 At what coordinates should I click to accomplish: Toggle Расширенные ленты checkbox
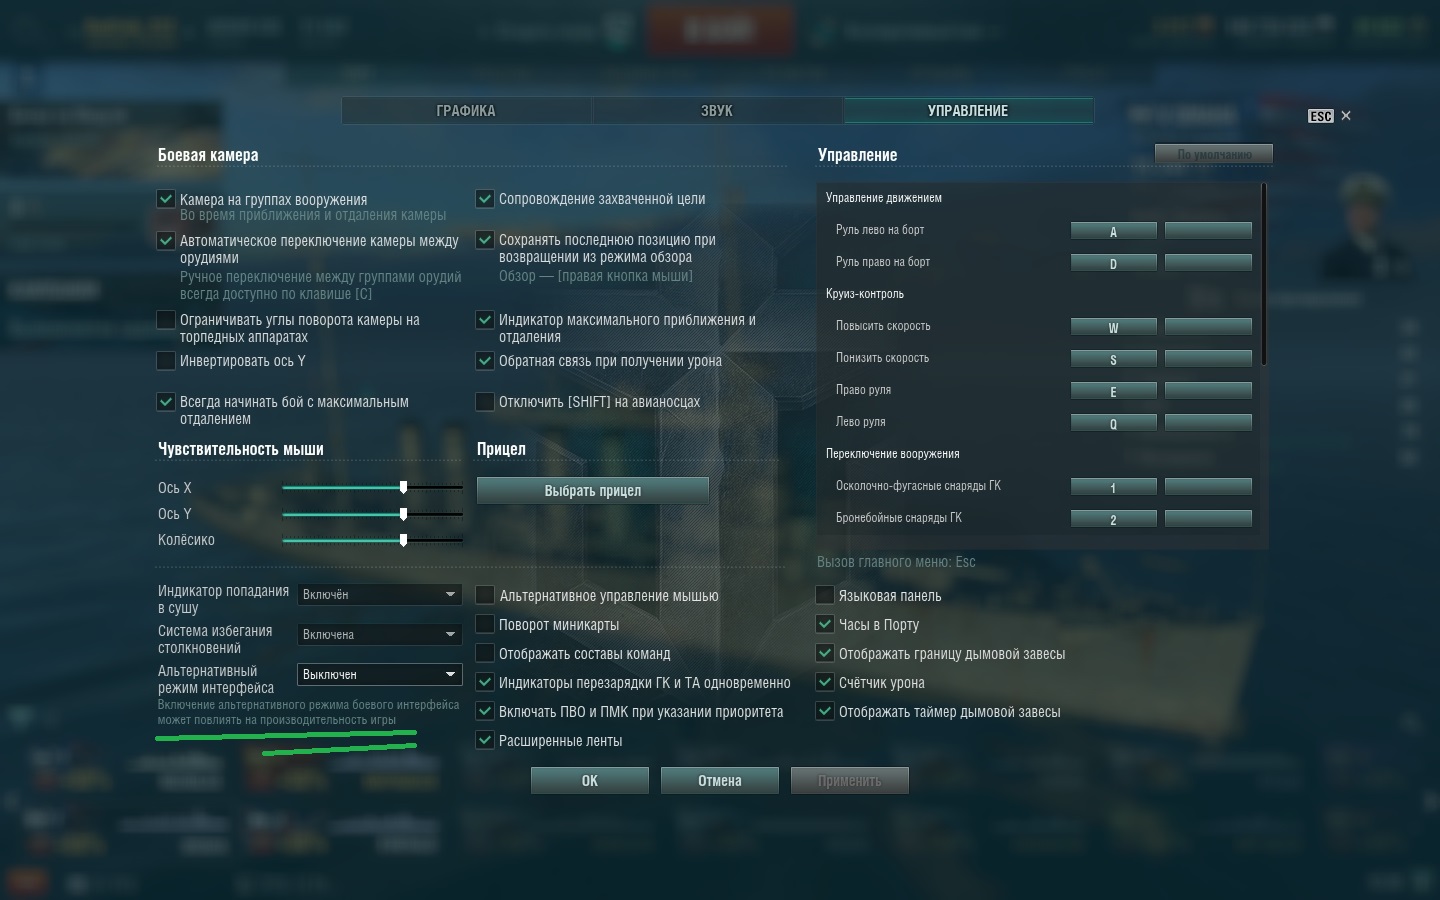click(x=485, y=740)
